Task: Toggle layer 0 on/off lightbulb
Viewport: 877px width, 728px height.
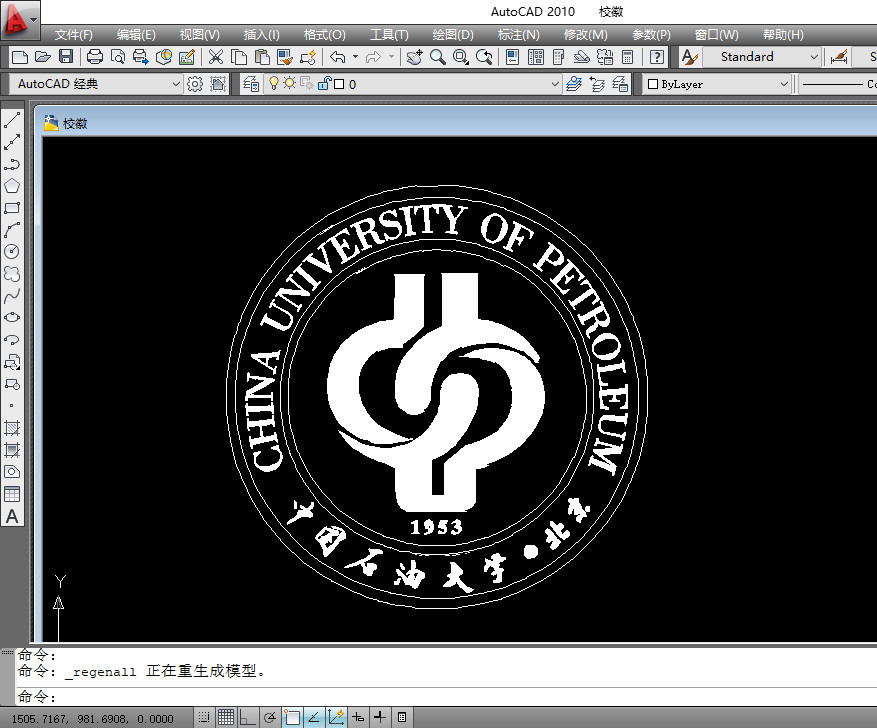Action: [x=274, y=84]
